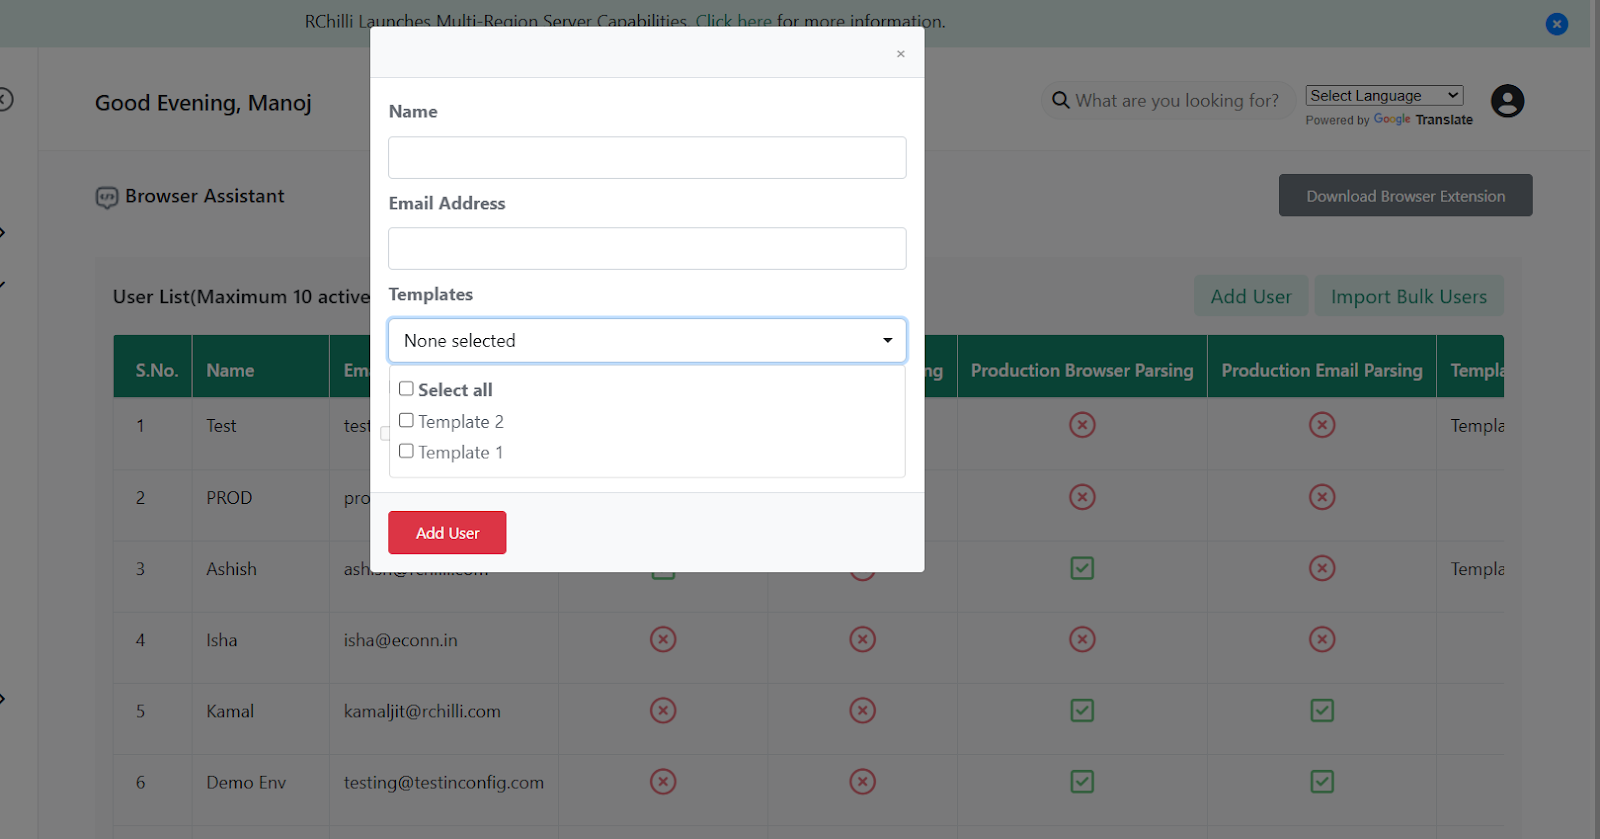Click Test's Production Browser Parsing cross icon

pos(1082,425)
